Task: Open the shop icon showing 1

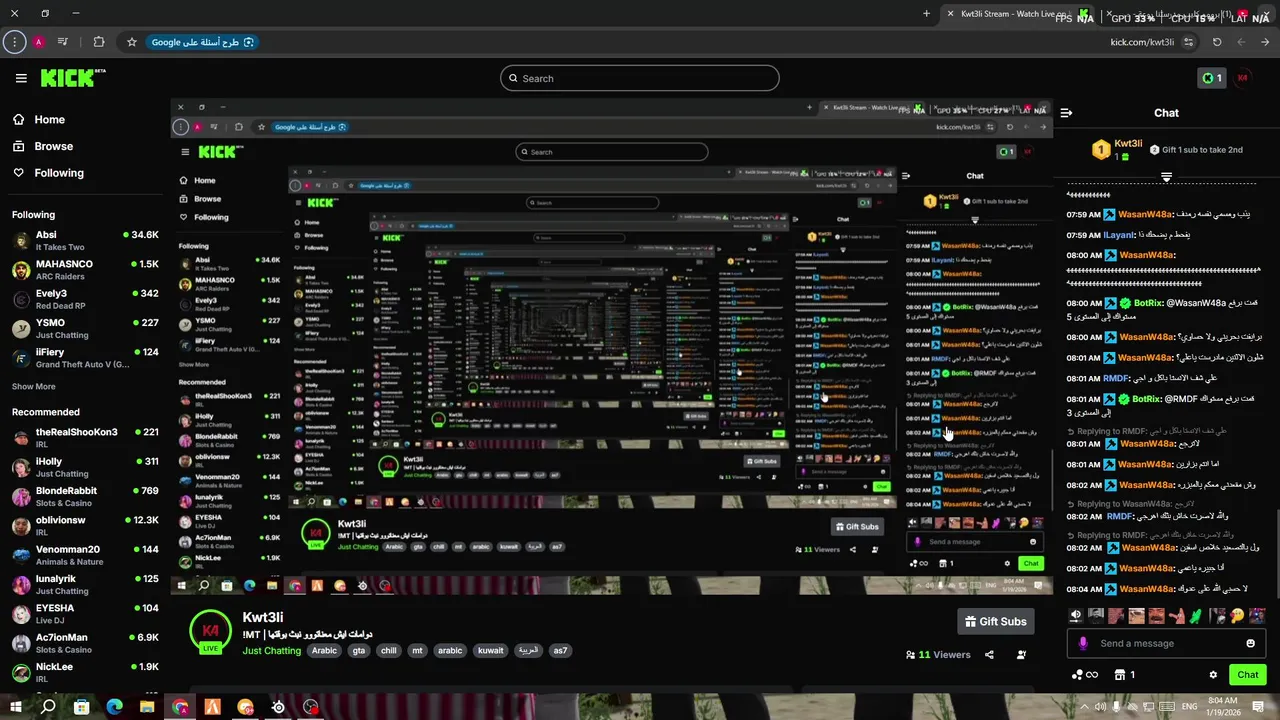Action: [1125, 675]
